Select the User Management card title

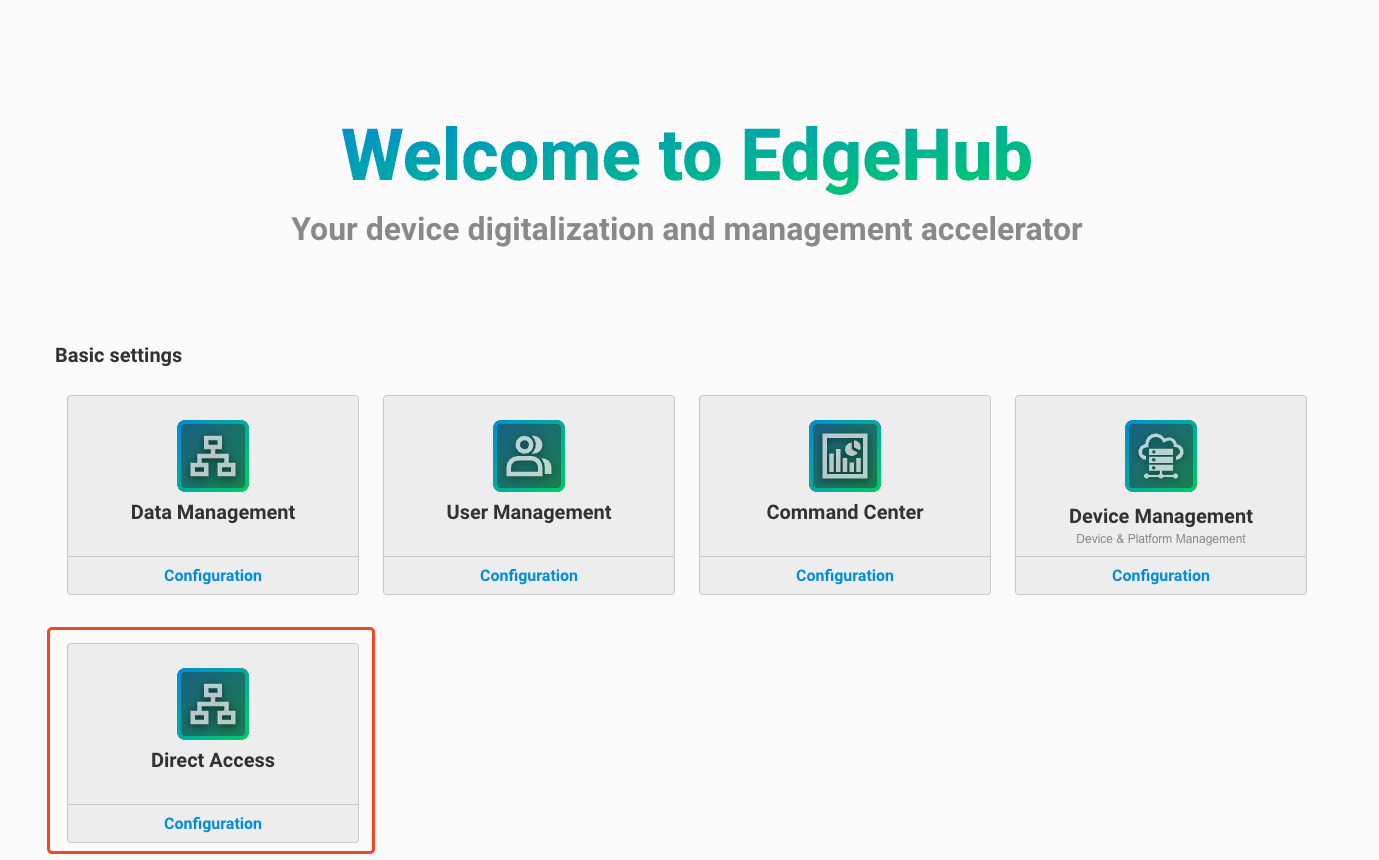pos(529,513)
